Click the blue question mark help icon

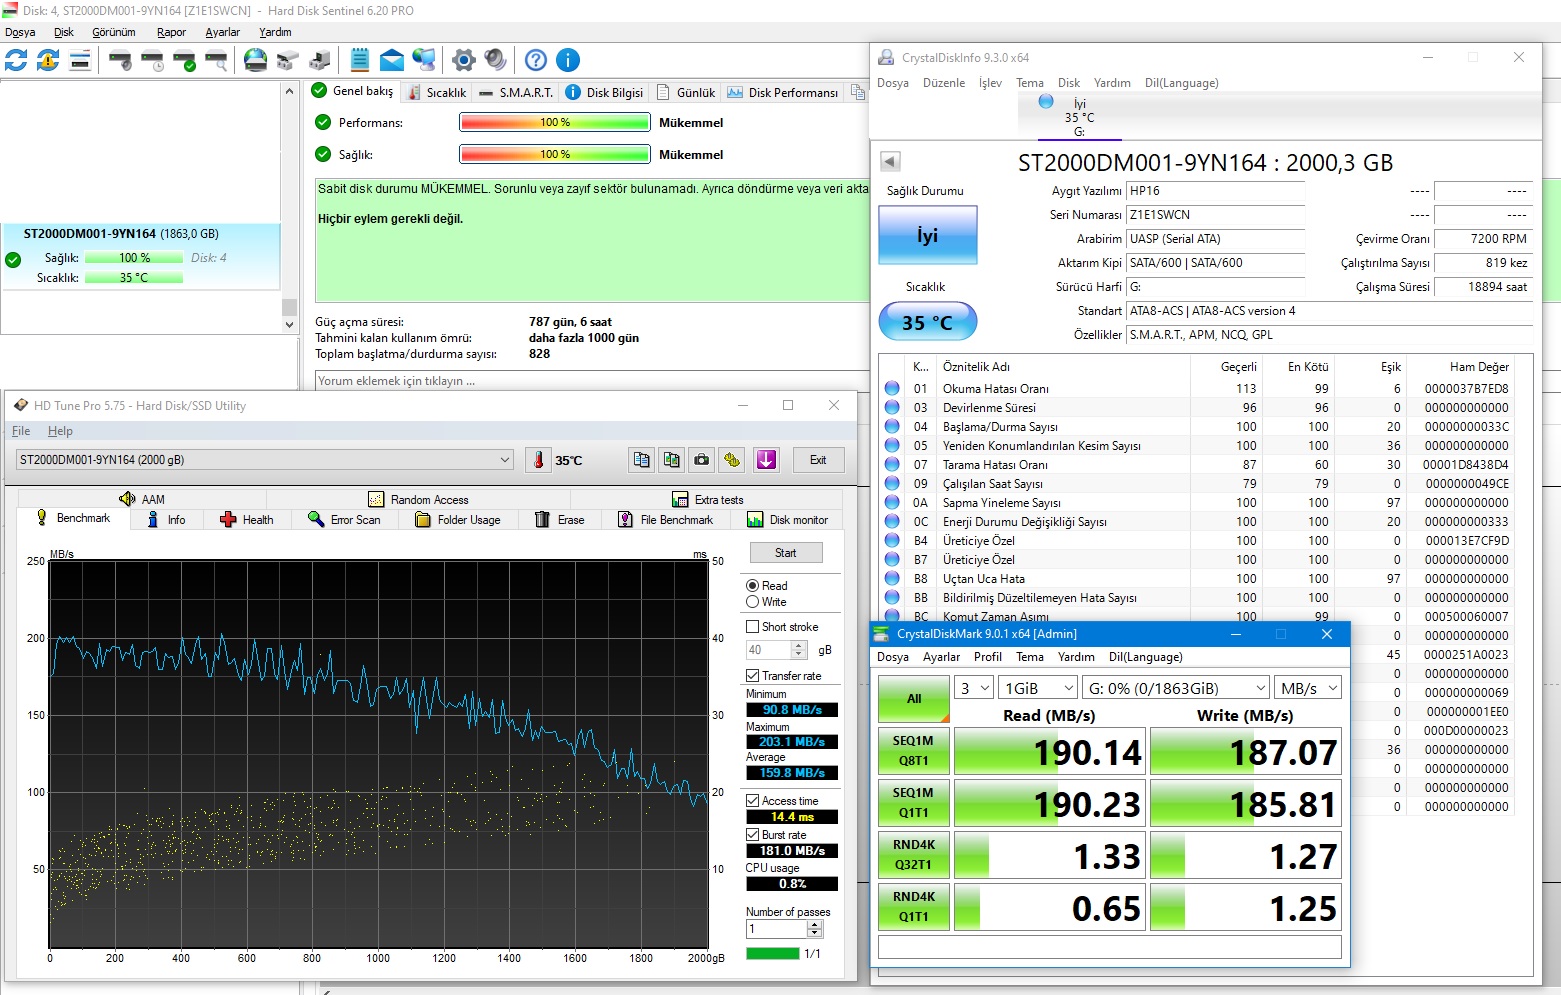point(536,60)
